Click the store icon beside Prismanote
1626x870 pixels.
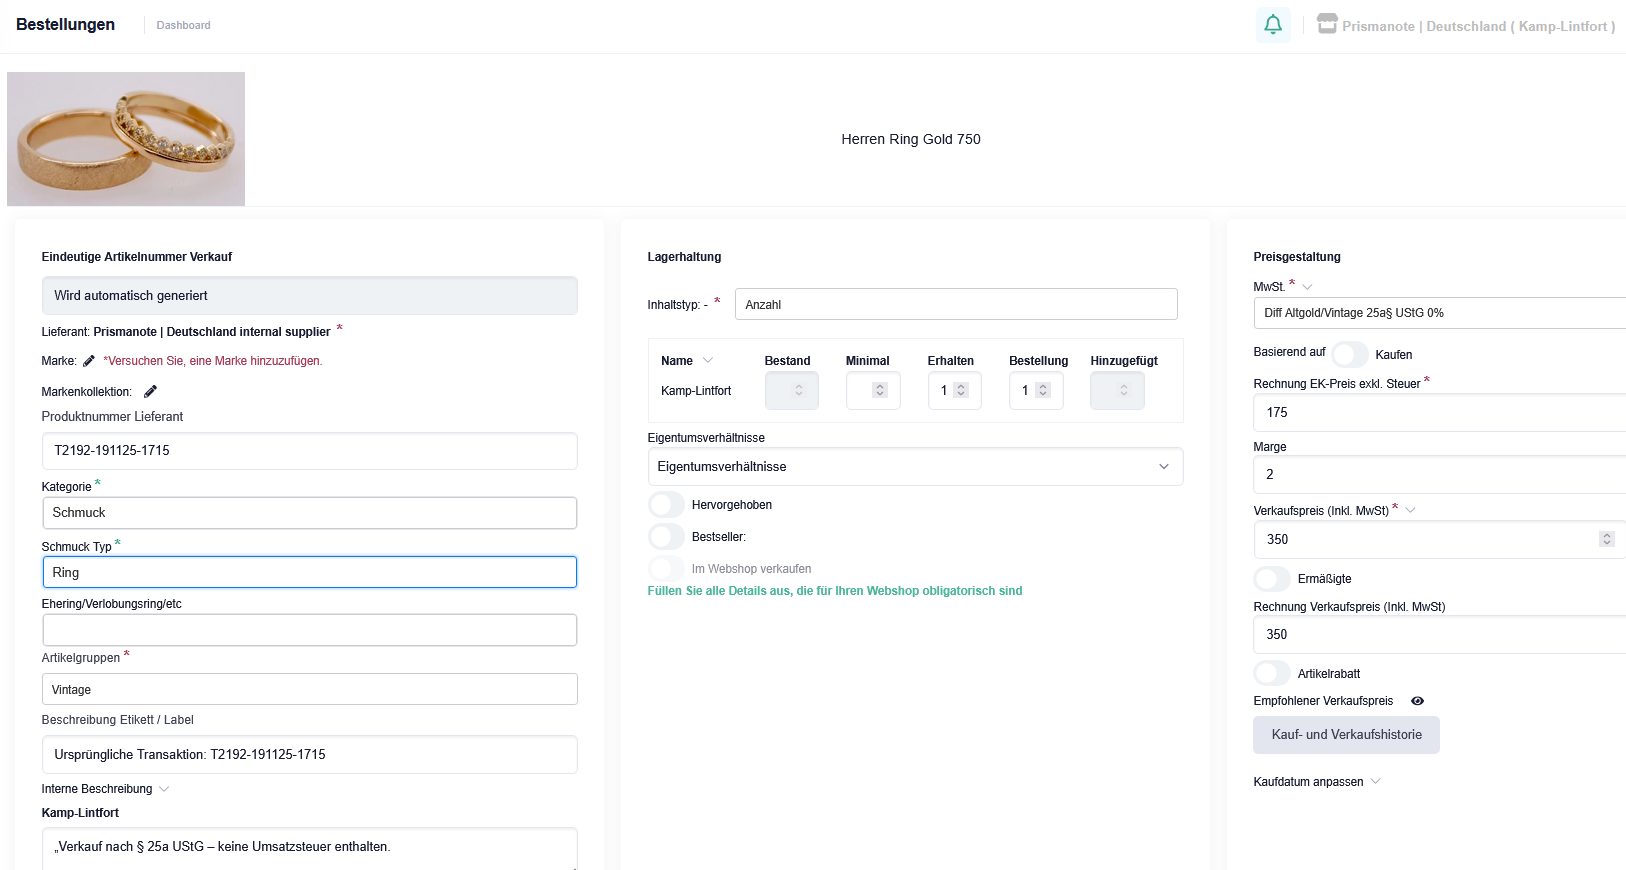point(1327,24)
